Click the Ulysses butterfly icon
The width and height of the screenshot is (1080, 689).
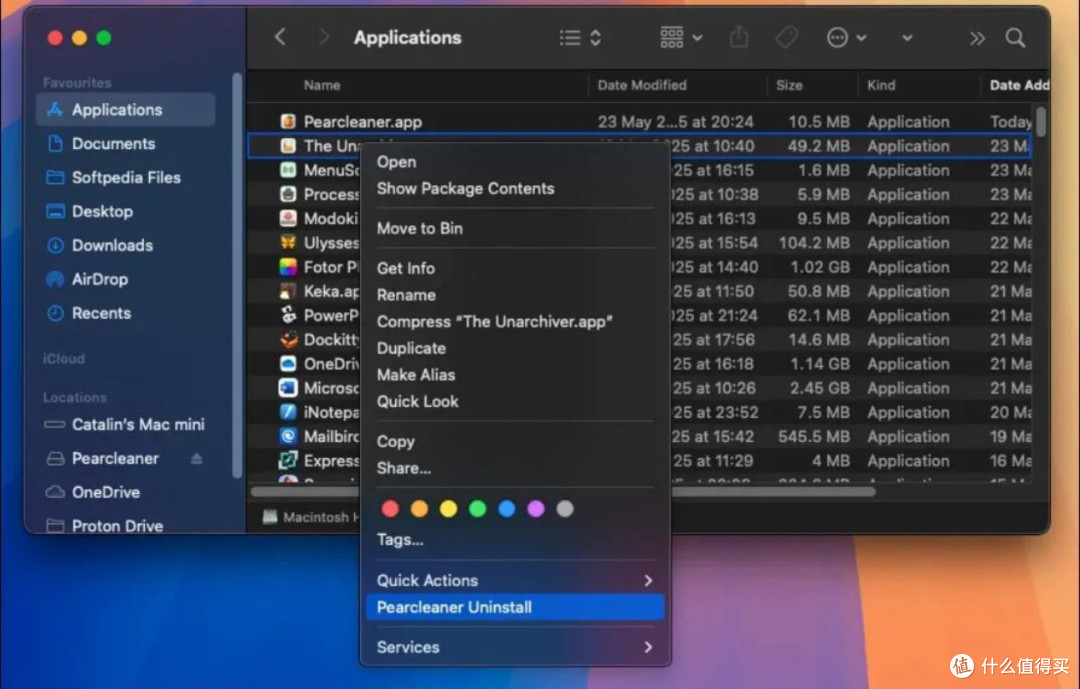point(288,243)
